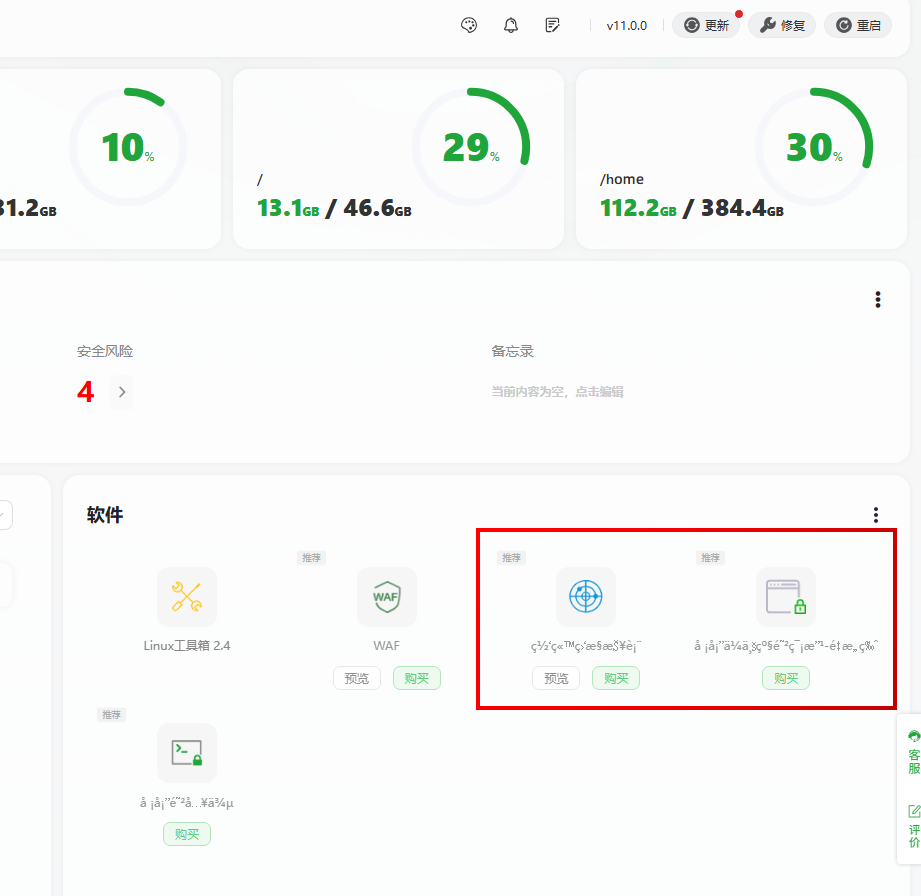Click the red security risk count 4
This screenshot has height=896, width=921.
(86, 392)
